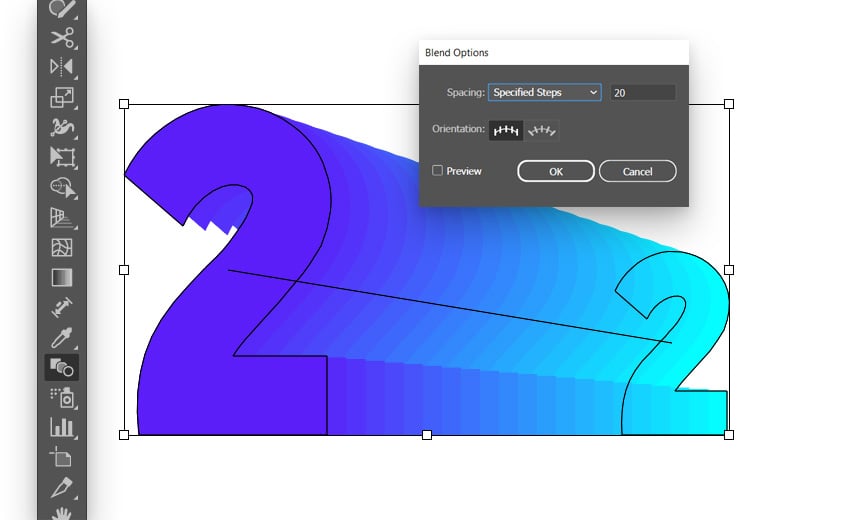Screen dimensions: 850x520
Task: Click the Blend Options title bar
Action: coord(553,53)
